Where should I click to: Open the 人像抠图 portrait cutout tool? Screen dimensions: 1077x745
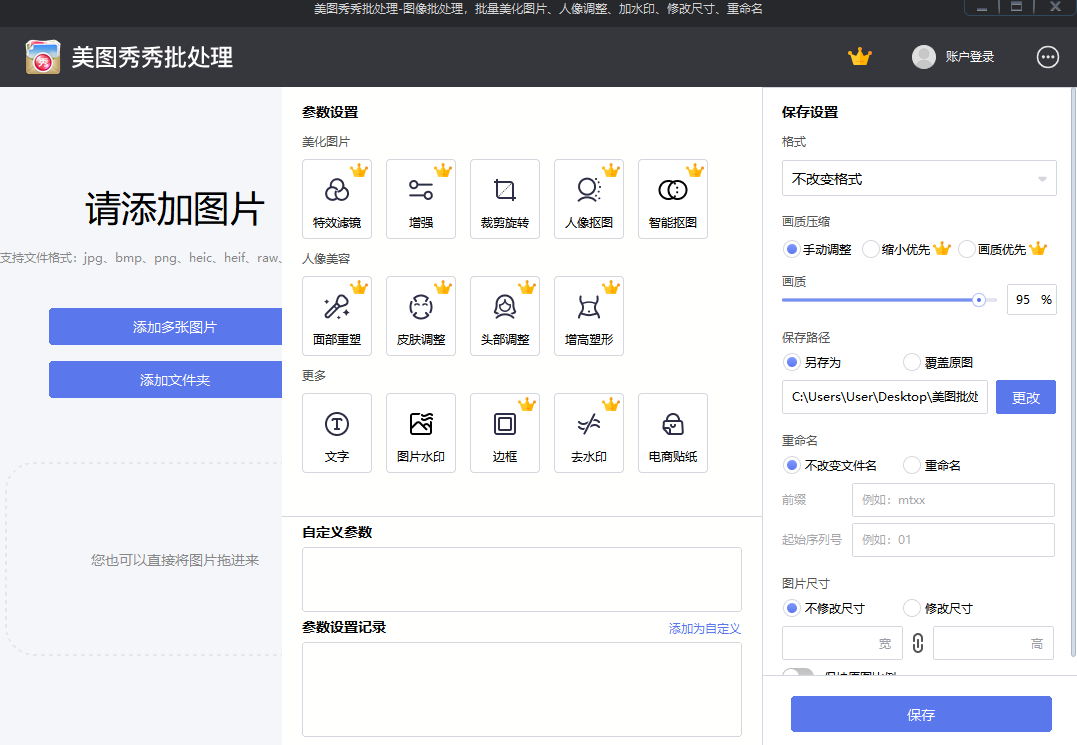[x=589, y=198]
